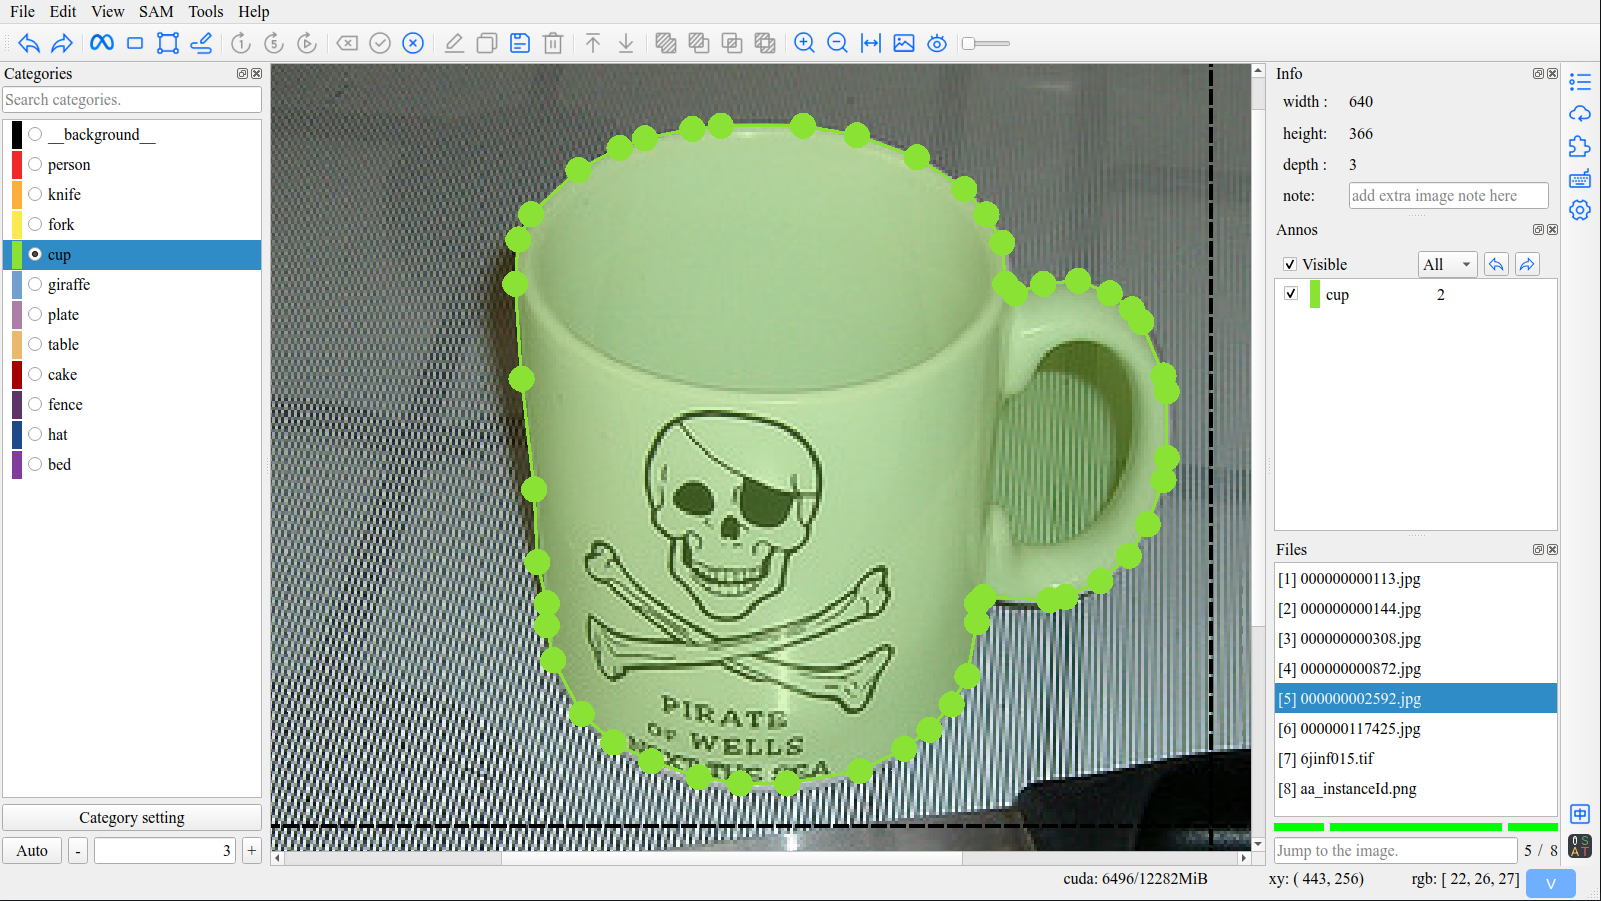Activate the repaint brush tool
The width and height of the screenshot is (1601, 901).
click(x=201, y=43)
